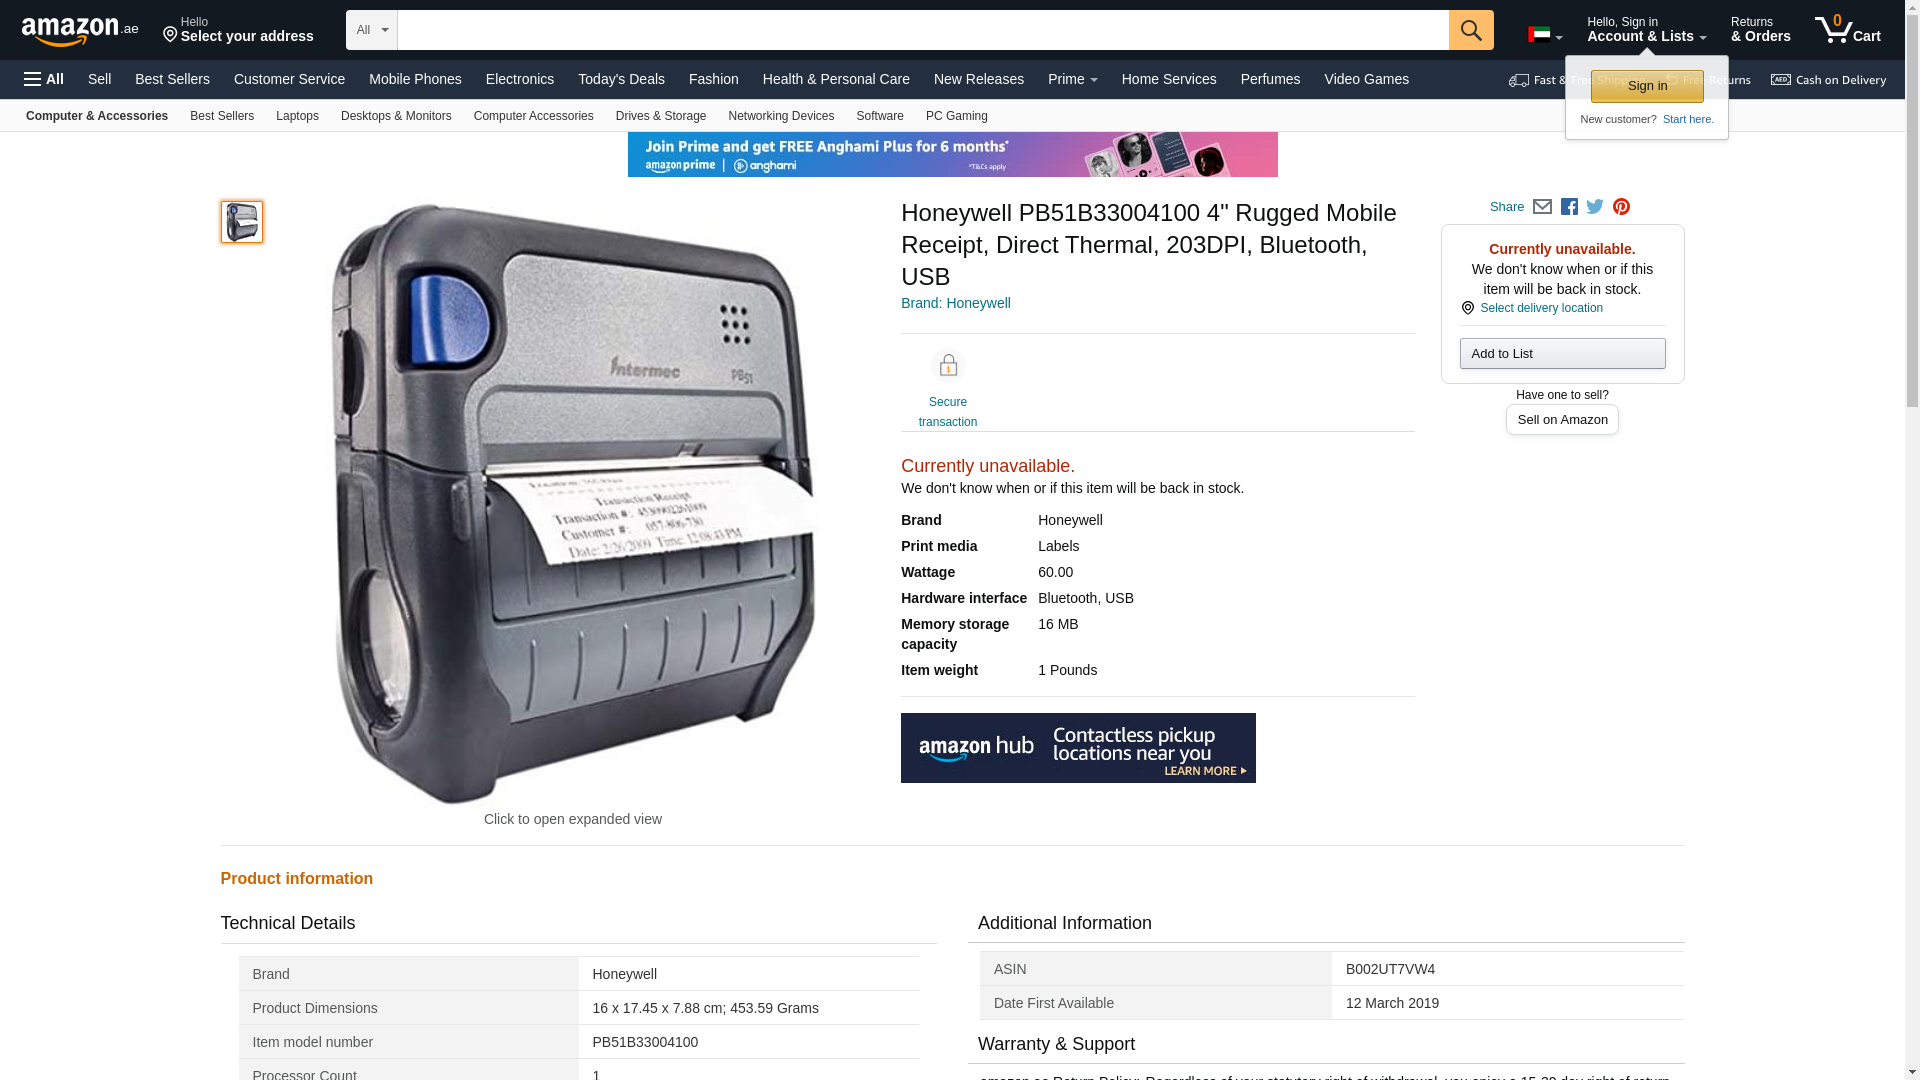This screenshot has height=1080, width=1920.
Task: Click the yellow Sign in button
Action: point(1647,86)
